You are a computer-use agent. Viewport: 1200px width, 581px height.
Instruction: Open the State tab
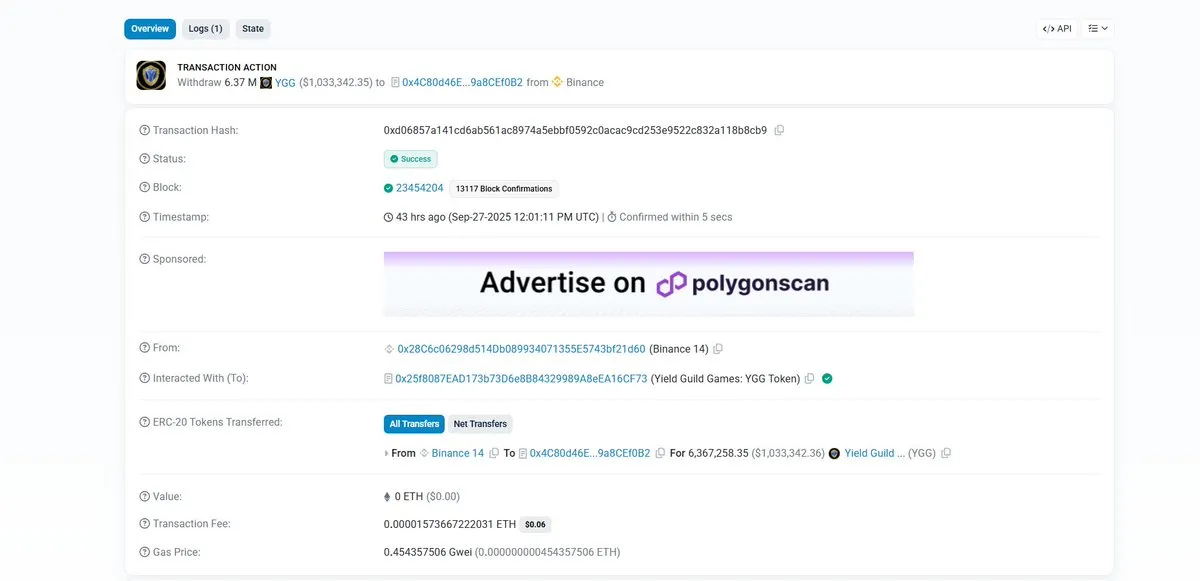click(253, 29)
